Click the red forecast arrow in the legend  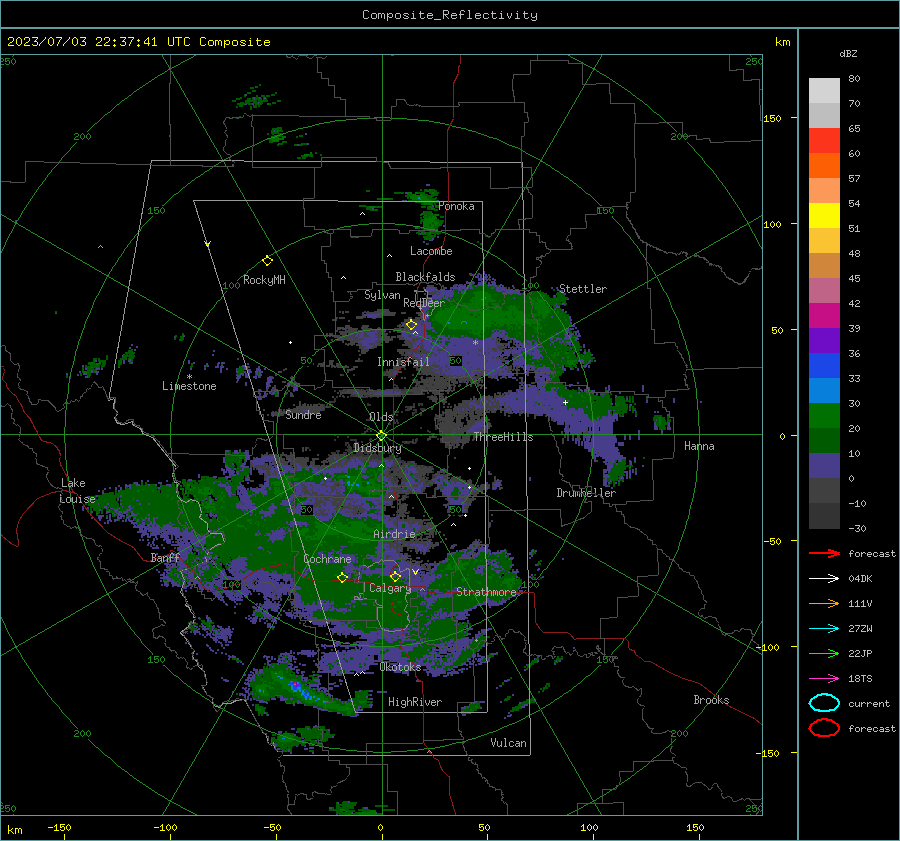824,553
